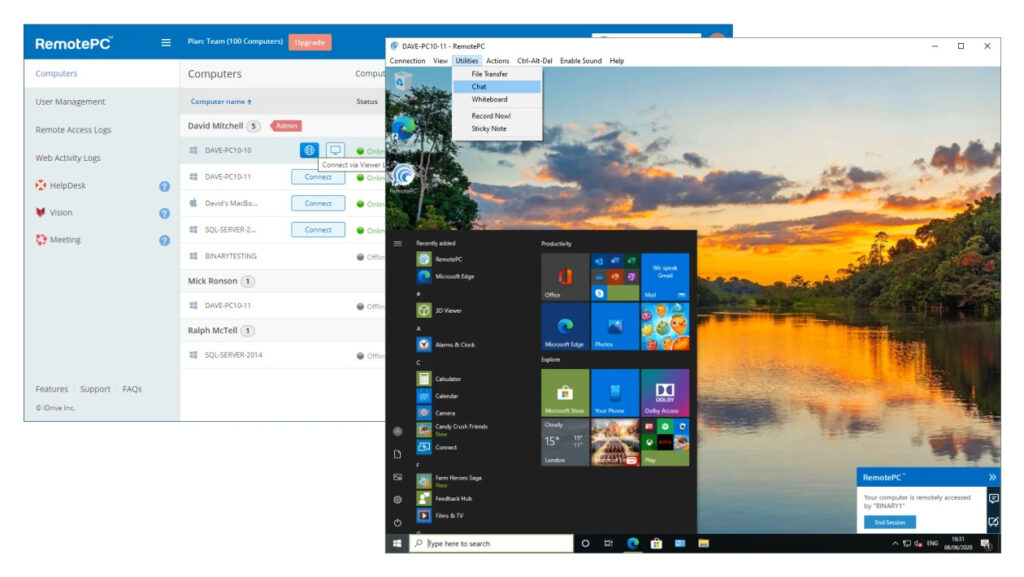The width and height of the screenshot is (1024, 577).
Task: Choose File Transfer in Utilities menu
Action: (x=489, y=74)
